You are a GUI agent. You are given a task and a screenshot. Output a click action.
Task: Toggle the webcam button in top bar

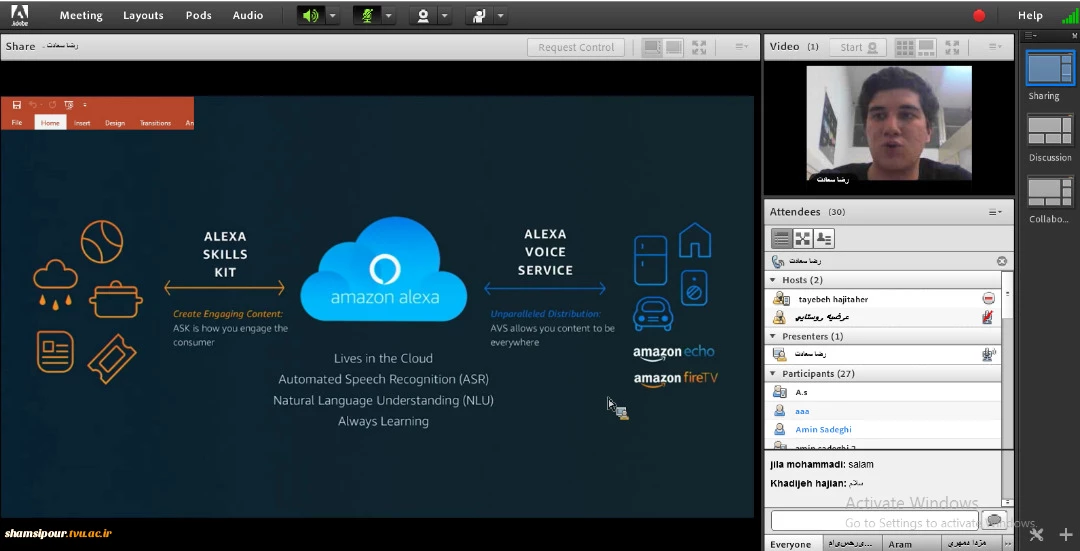(x=423, y=15)
